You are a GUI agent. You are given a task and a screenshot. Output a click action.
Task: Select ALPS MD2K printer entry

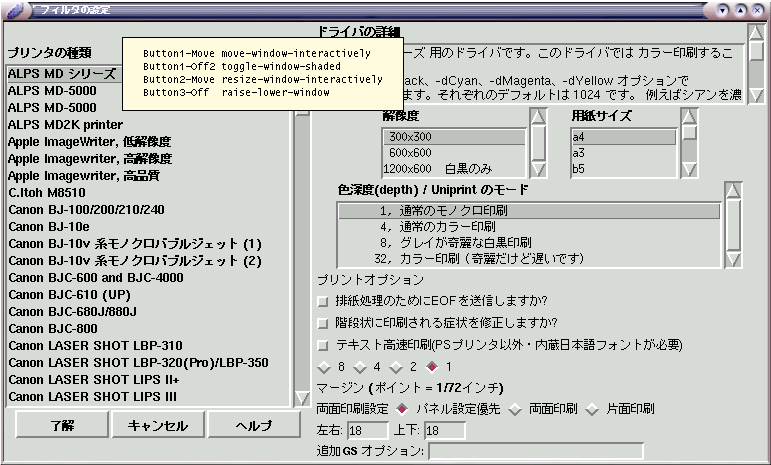click(148, 125)
